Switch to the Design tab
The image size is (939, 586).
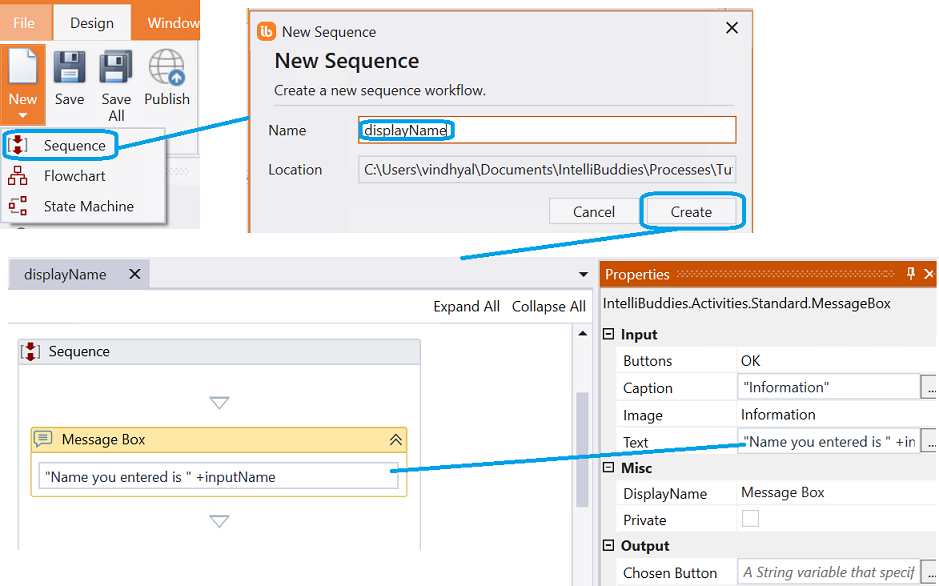pos(91,22)
